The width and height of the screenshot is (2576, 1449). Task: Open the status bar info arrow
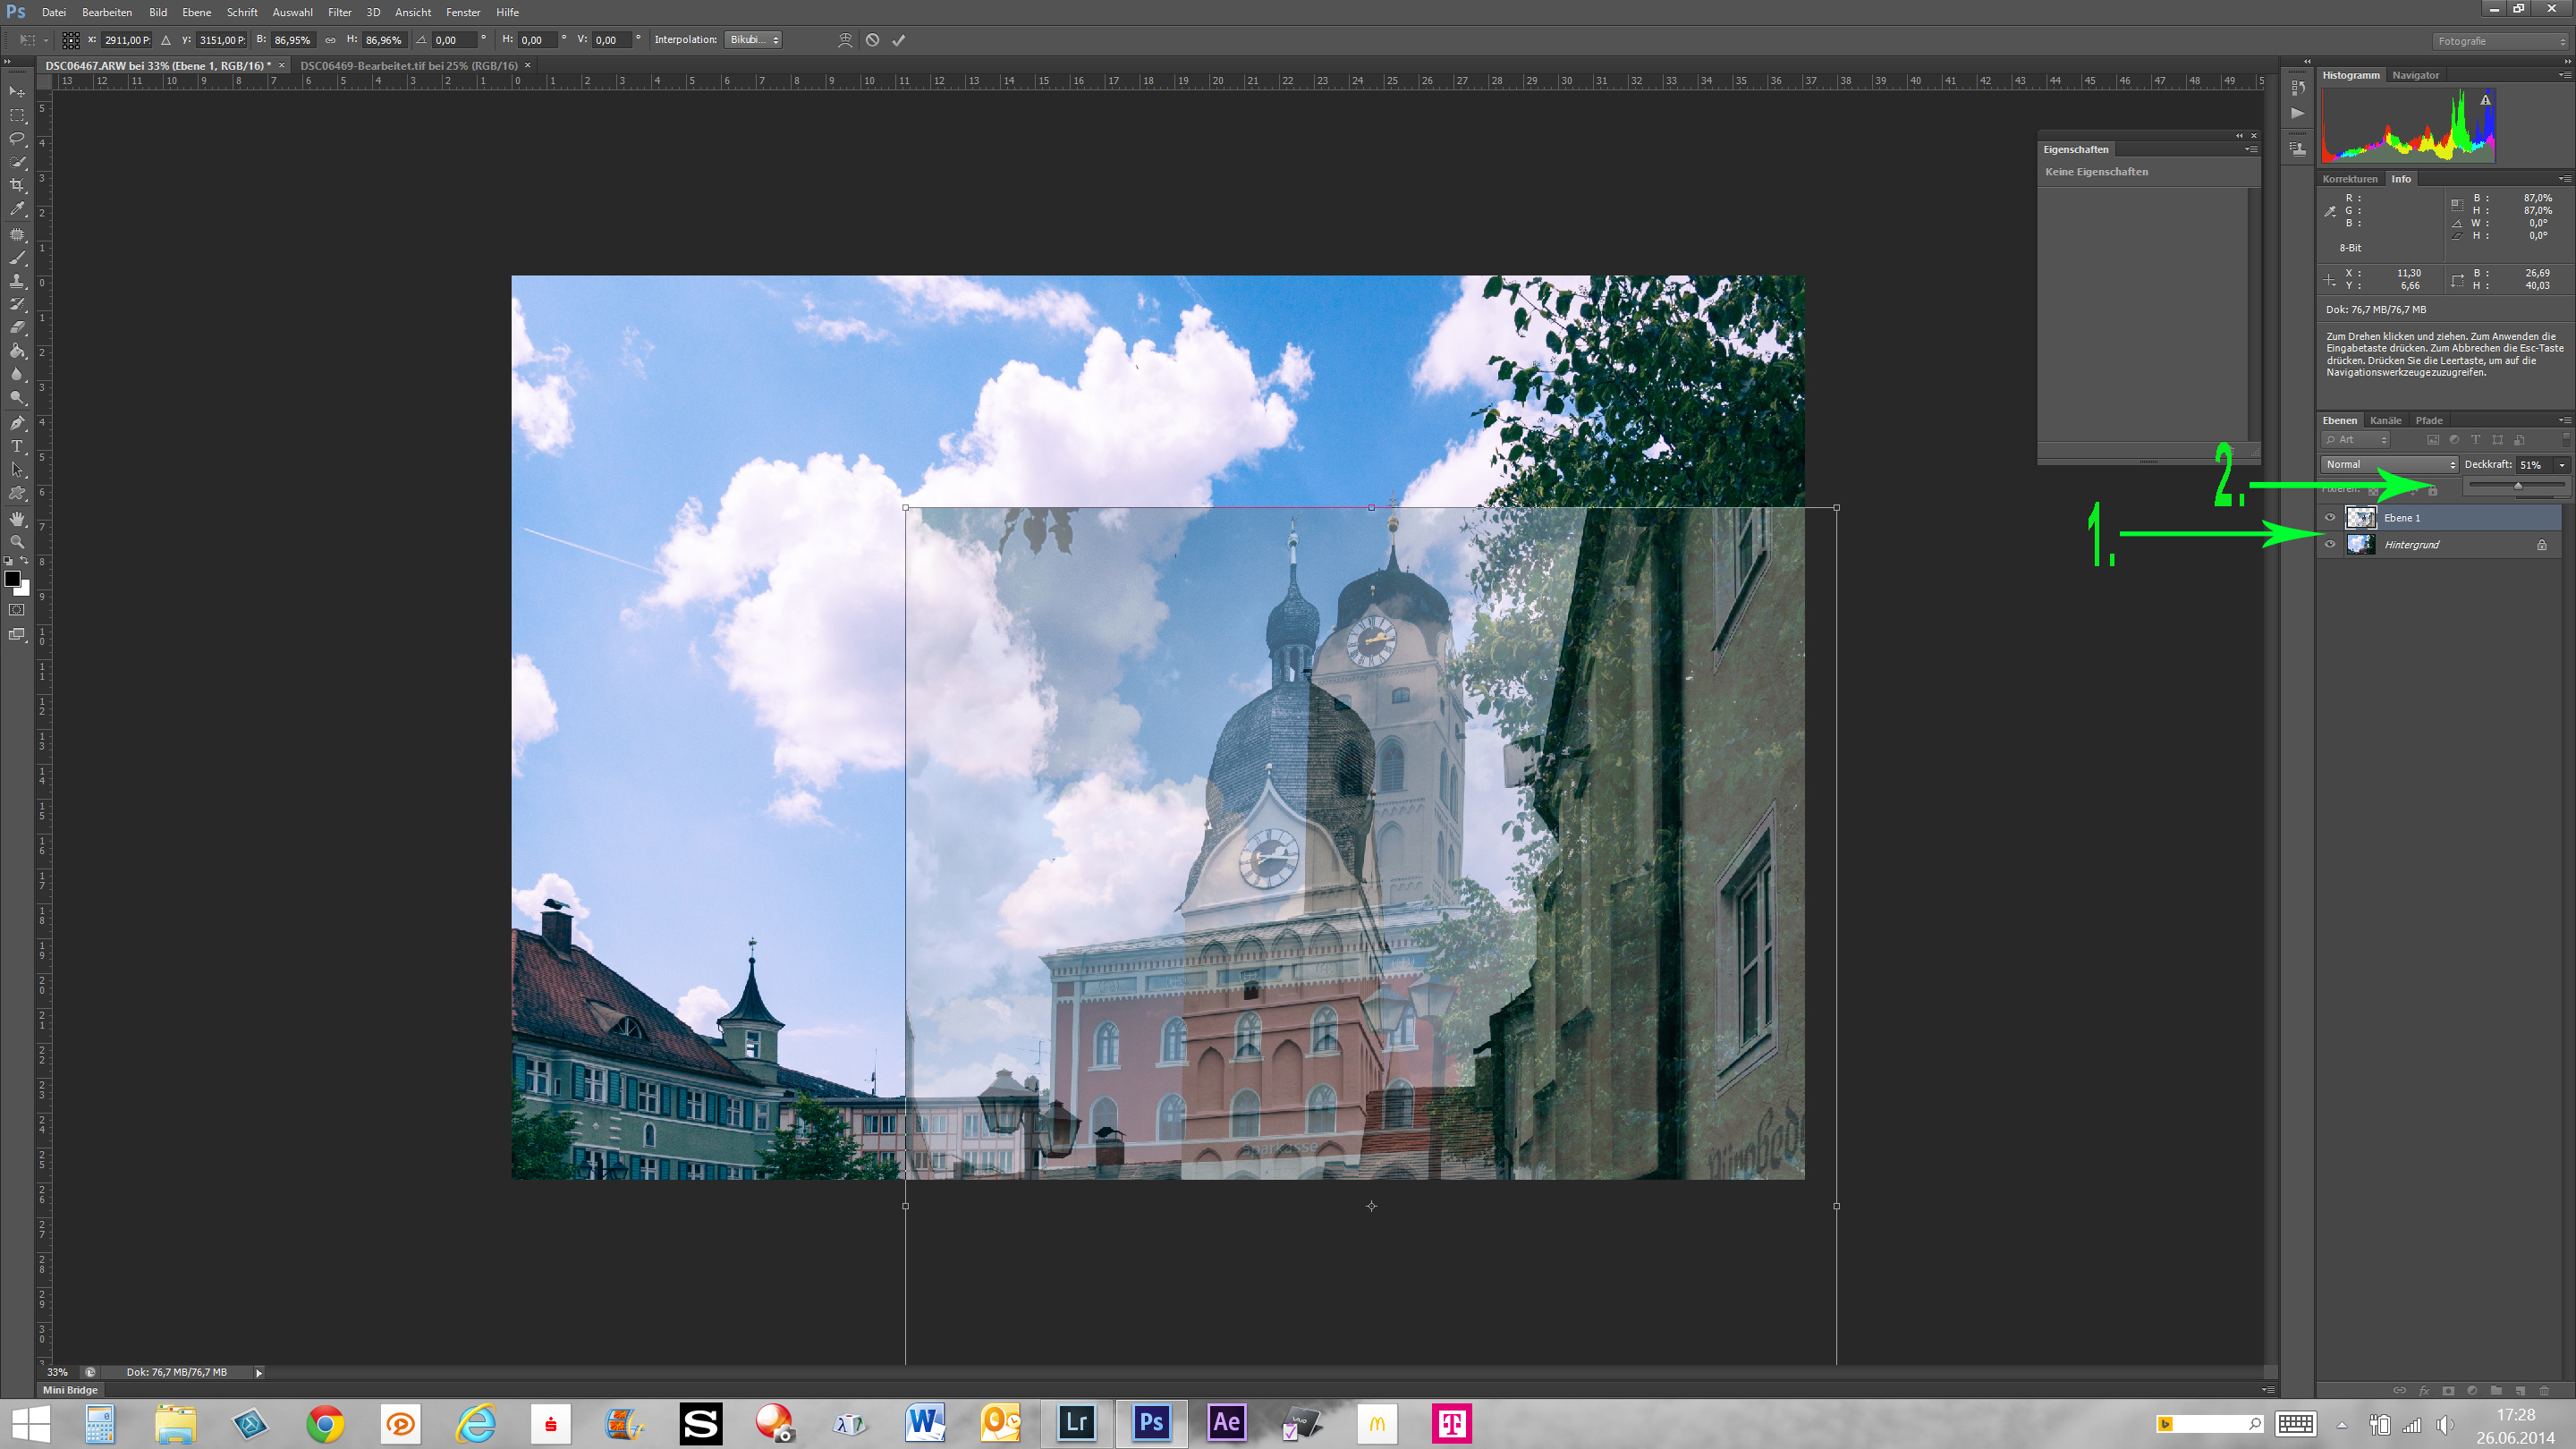[x=259, y=1372]
